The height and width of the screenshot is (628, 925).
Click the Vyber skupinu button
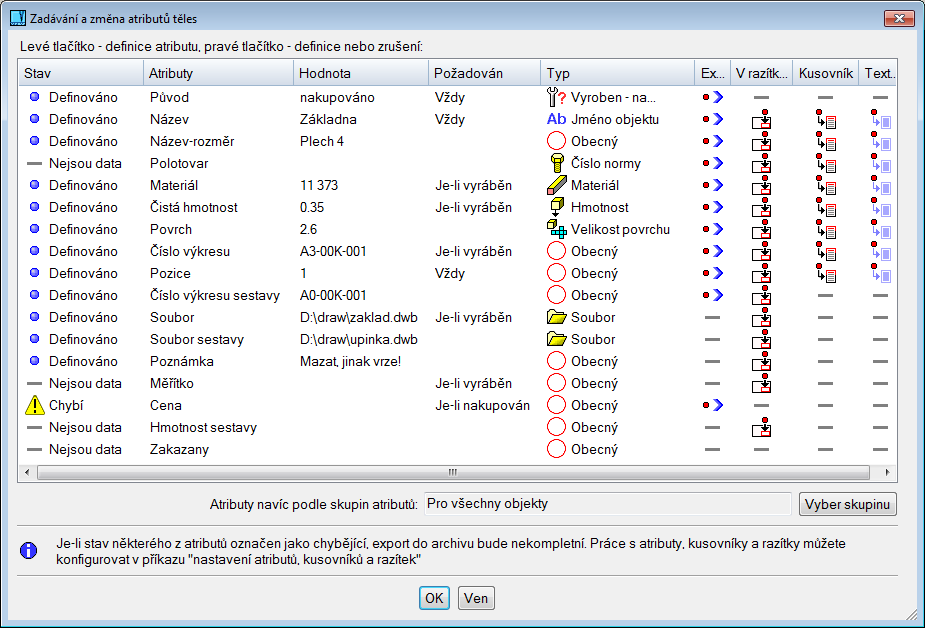pyautogui.click(x=848, y=505)
